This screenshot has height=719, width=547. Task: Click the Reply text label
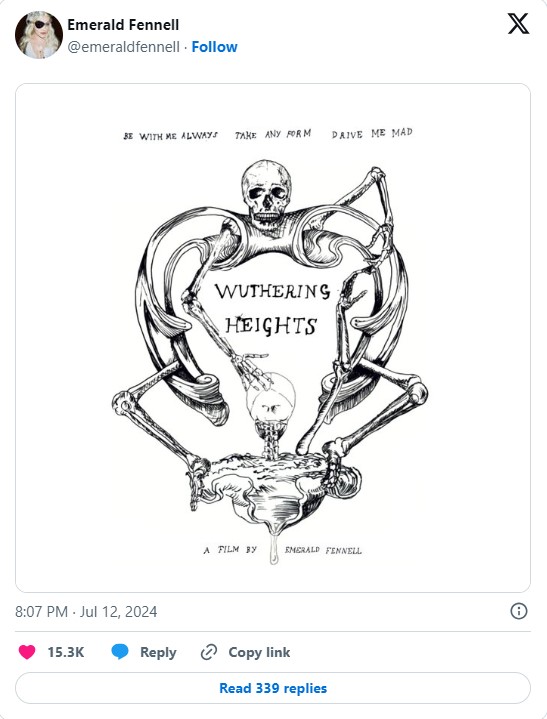[158, 652]
